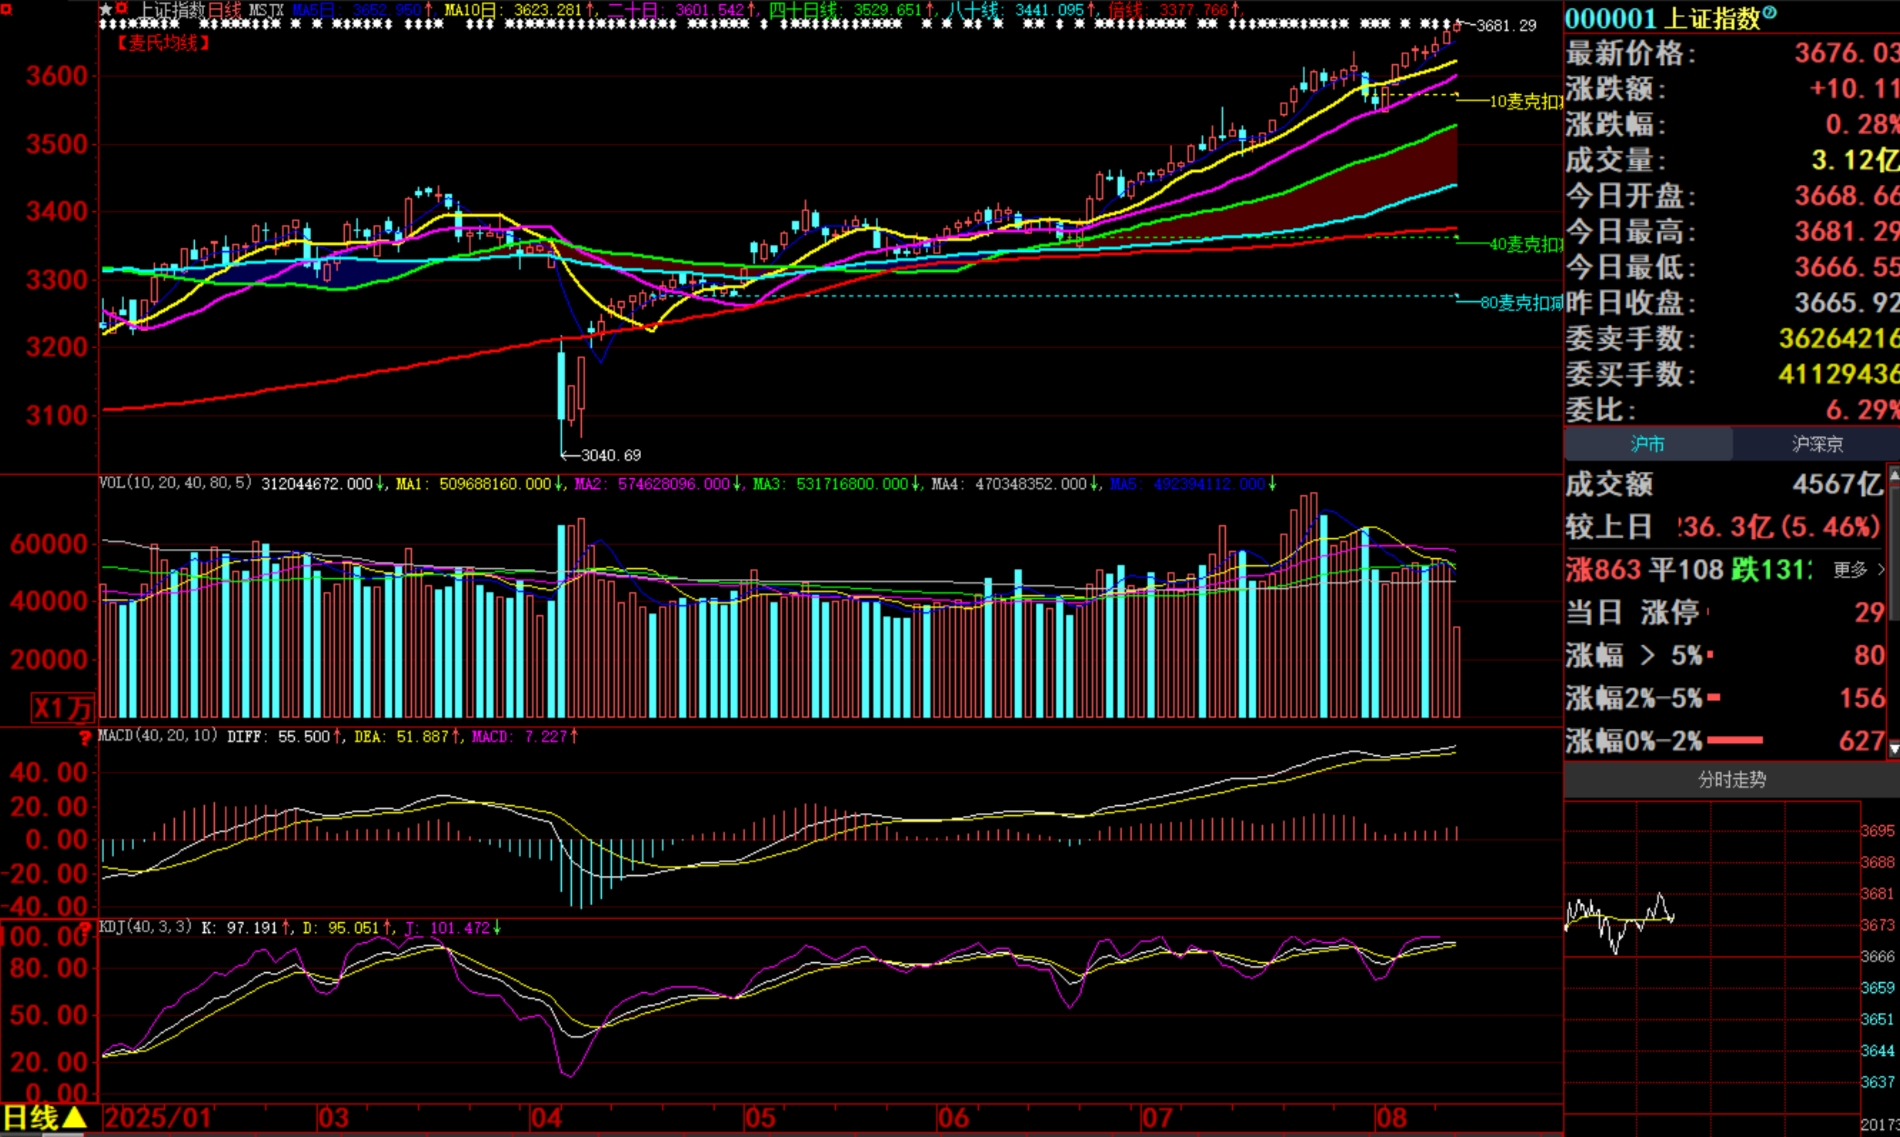
Task: Open the 分时走势 tab
Action: click(x=1732, y=780)
